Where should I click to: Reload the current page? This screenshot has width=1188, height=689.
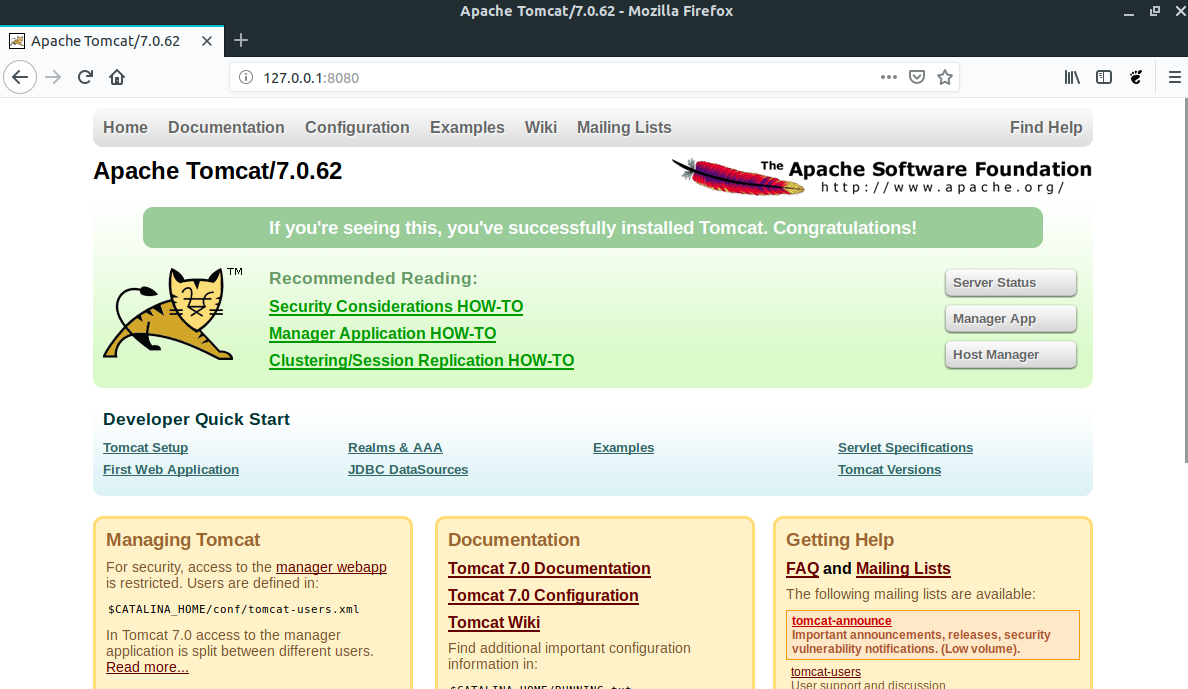coord(86,77)
